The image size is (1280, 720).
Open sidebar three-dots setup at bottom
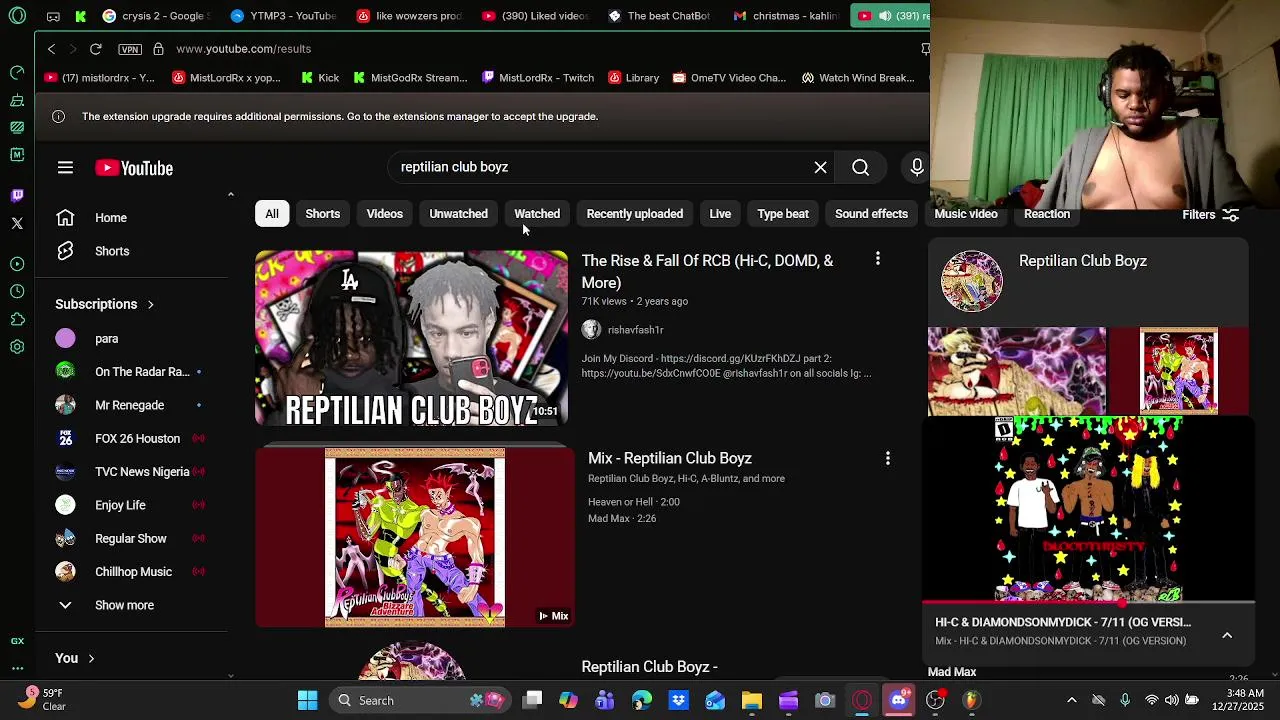pyautogui.click(x=17, y=668)
